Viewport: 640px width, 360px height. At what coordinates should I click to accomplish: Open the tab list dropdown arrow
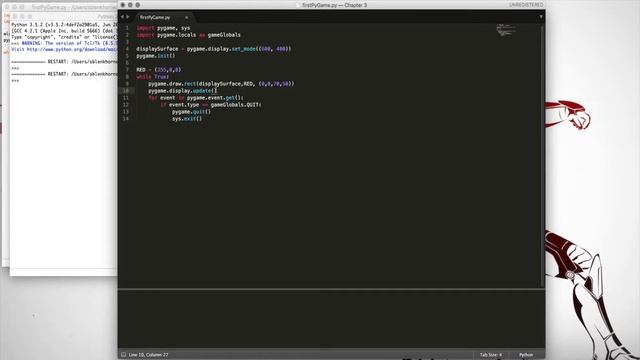[541, 17]
